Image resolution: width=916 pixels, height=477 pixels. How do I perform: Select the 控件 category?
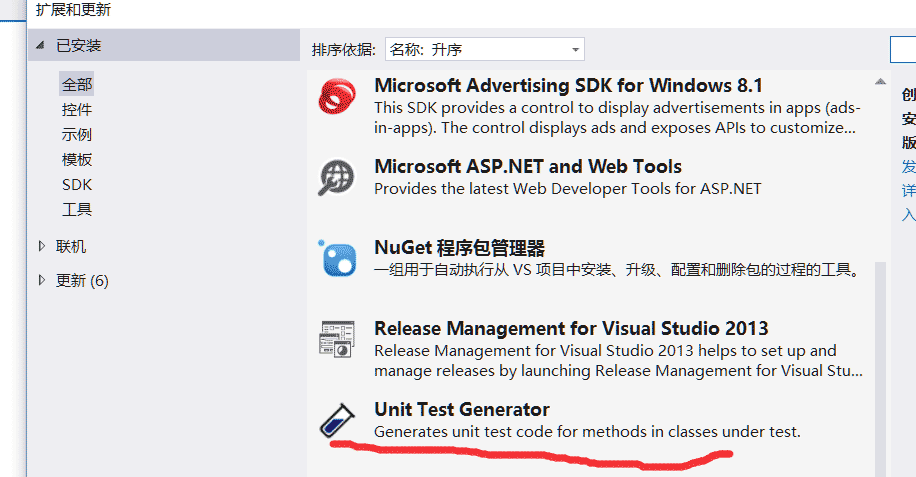coord(77,110)
